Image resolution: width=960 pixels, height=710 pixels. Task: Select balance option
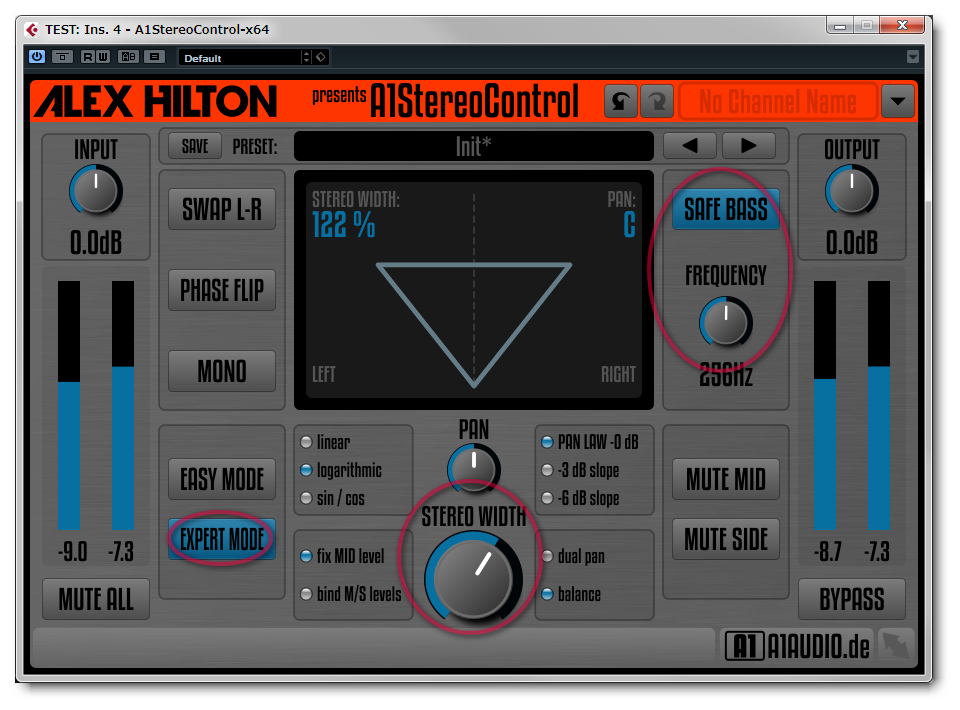[571, 594]
